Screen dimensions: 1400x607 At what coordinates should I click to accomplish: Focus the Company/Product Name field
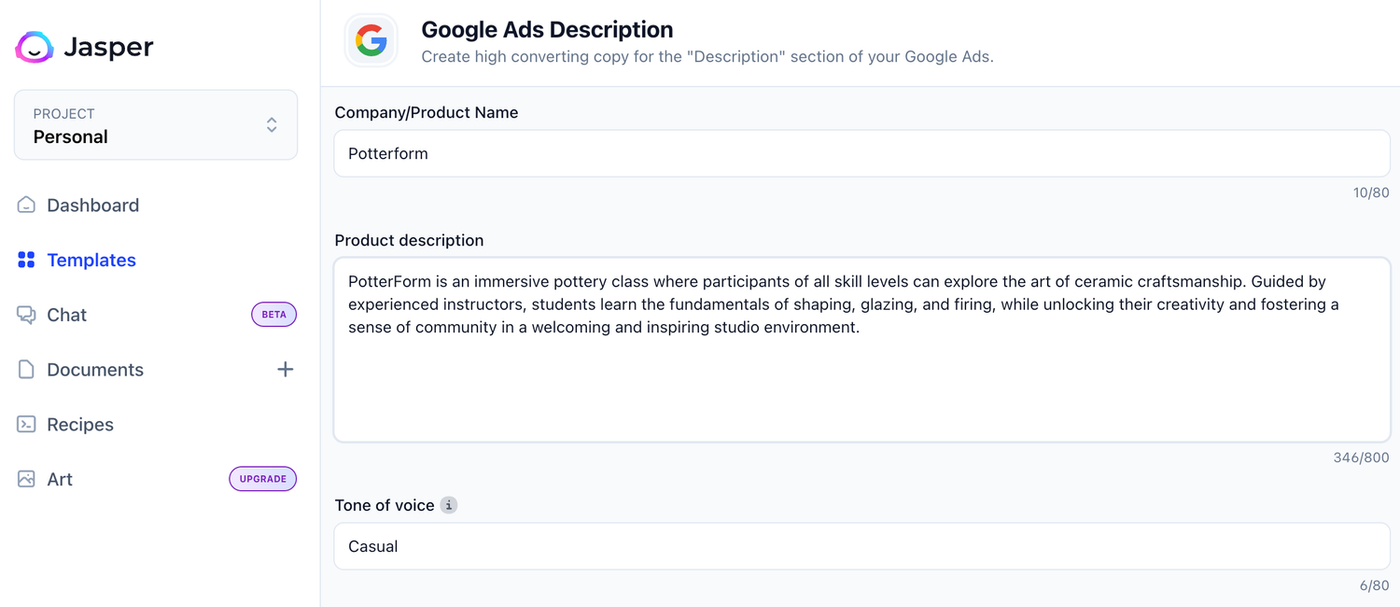861,154
